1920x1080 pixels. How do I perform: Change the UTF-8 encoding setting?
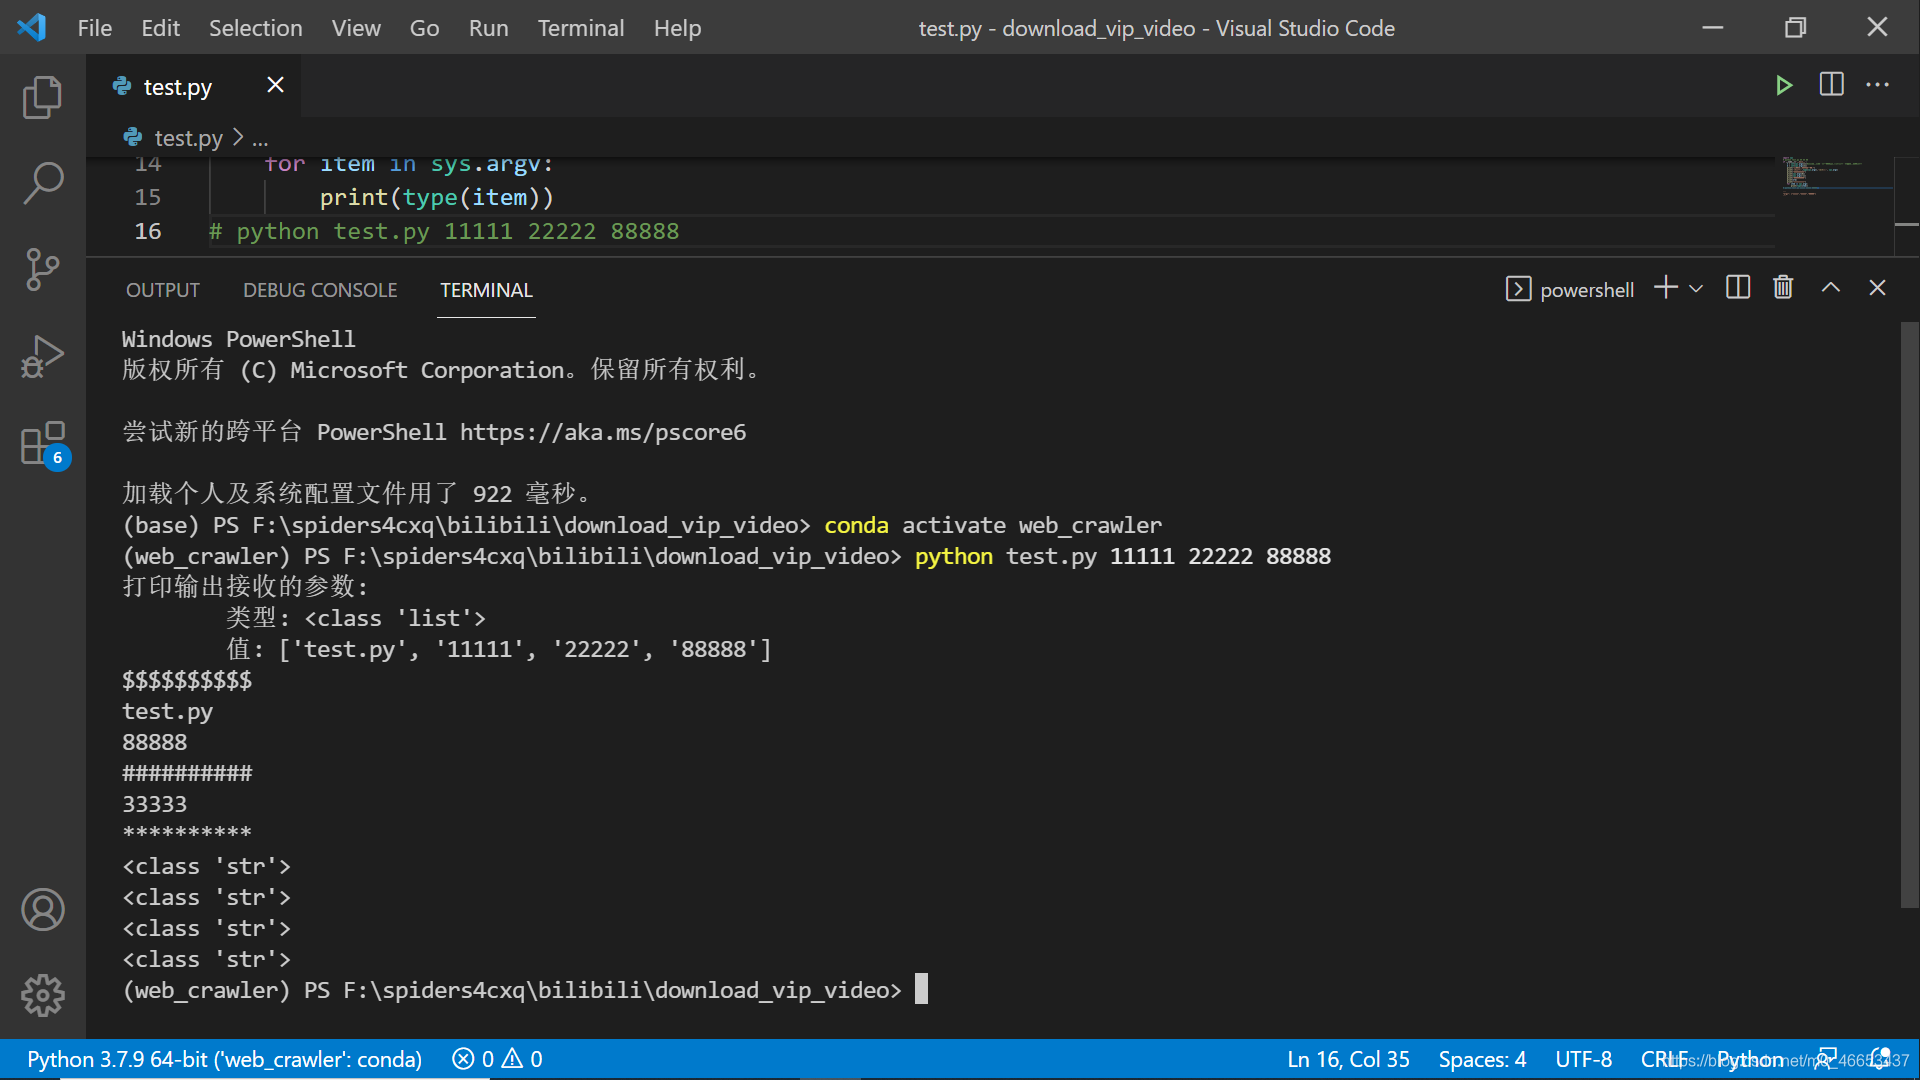click(1584, 1059)
